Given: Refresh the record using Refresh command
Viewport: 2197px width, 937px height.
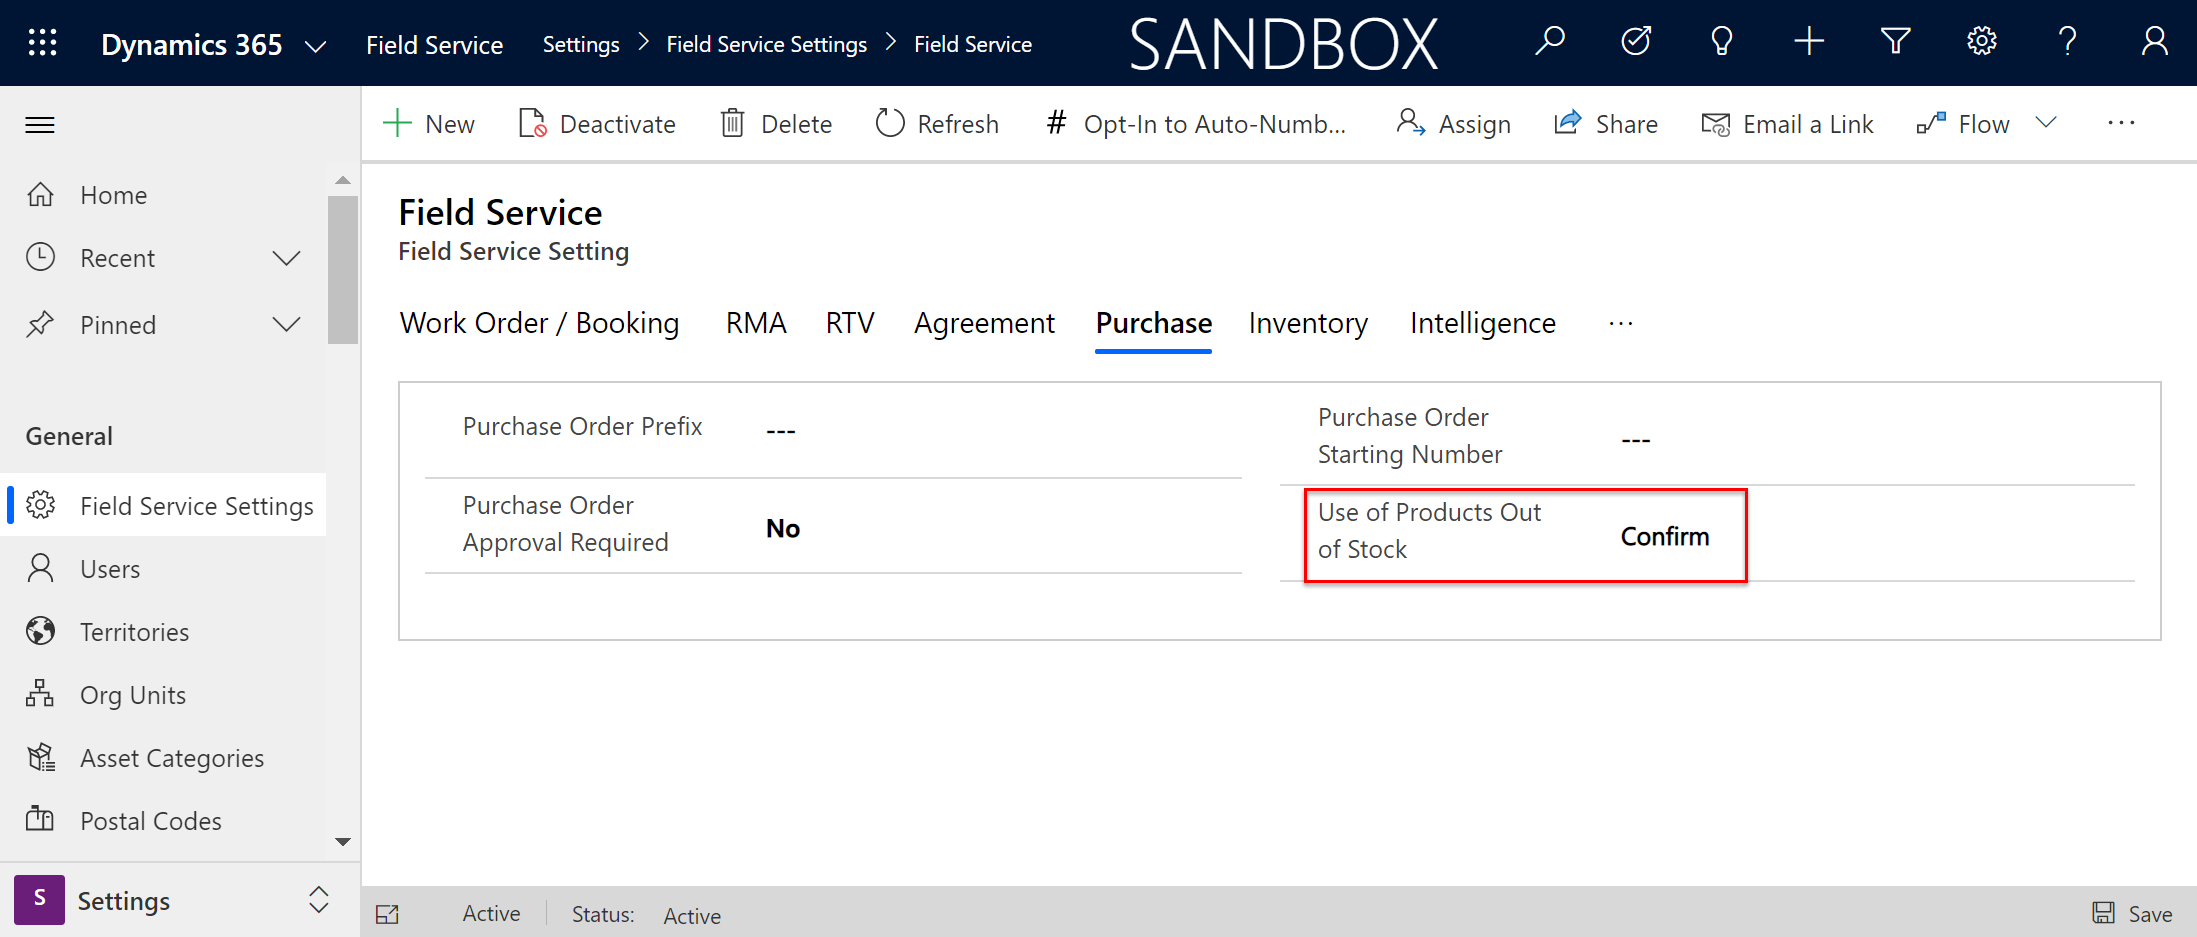Looking at the screenshot, I should click(937, 124).
